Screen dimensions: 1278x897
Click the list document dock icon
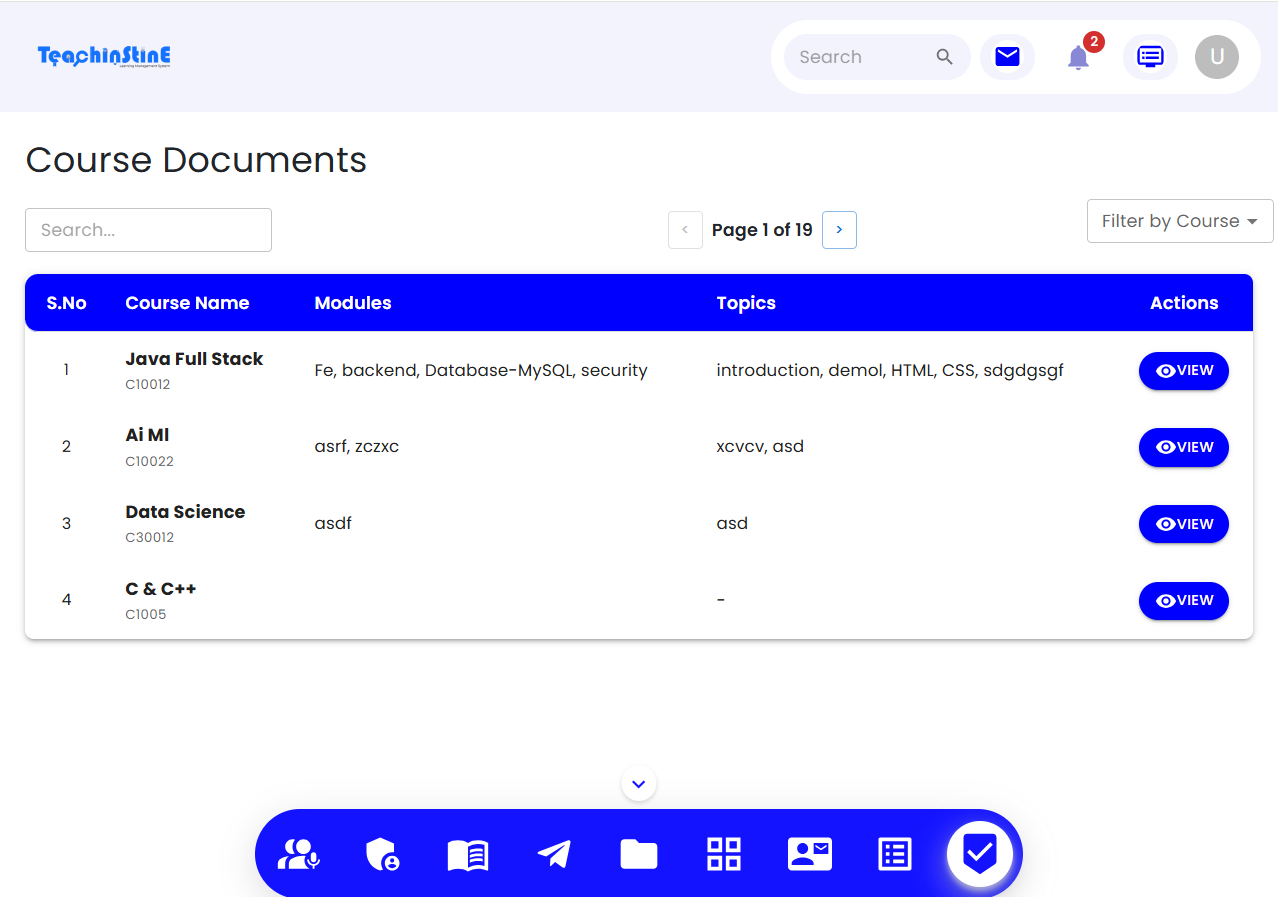point(894,854)
